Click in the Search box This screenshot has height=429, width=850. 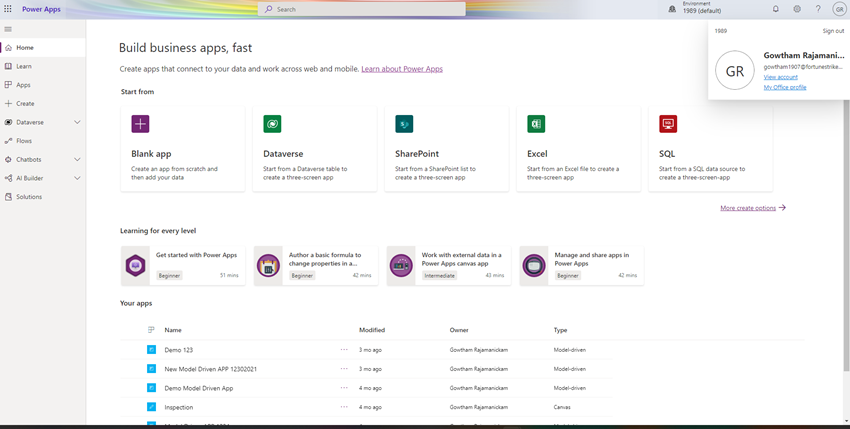pyautogui.click(x=365, y=9)
